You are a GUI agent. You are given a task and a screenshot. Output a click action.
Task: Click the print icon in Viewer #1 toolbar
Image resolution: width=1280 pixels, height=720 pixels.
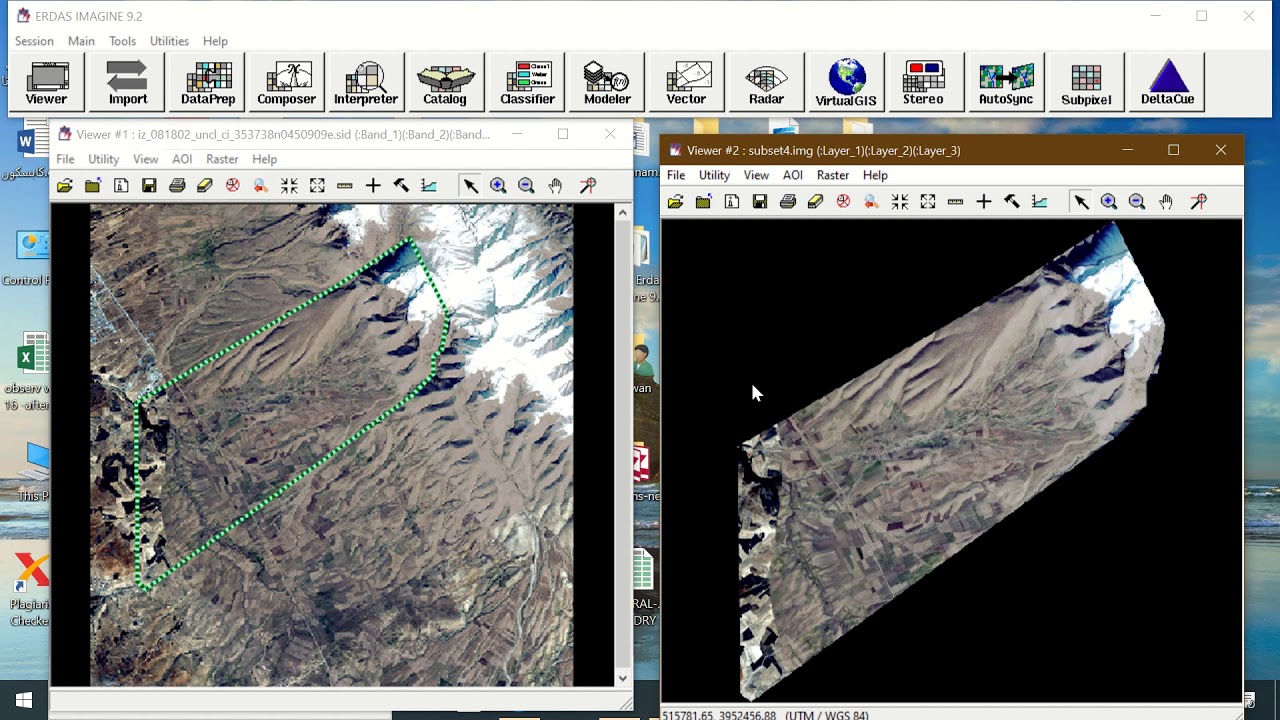177,185
